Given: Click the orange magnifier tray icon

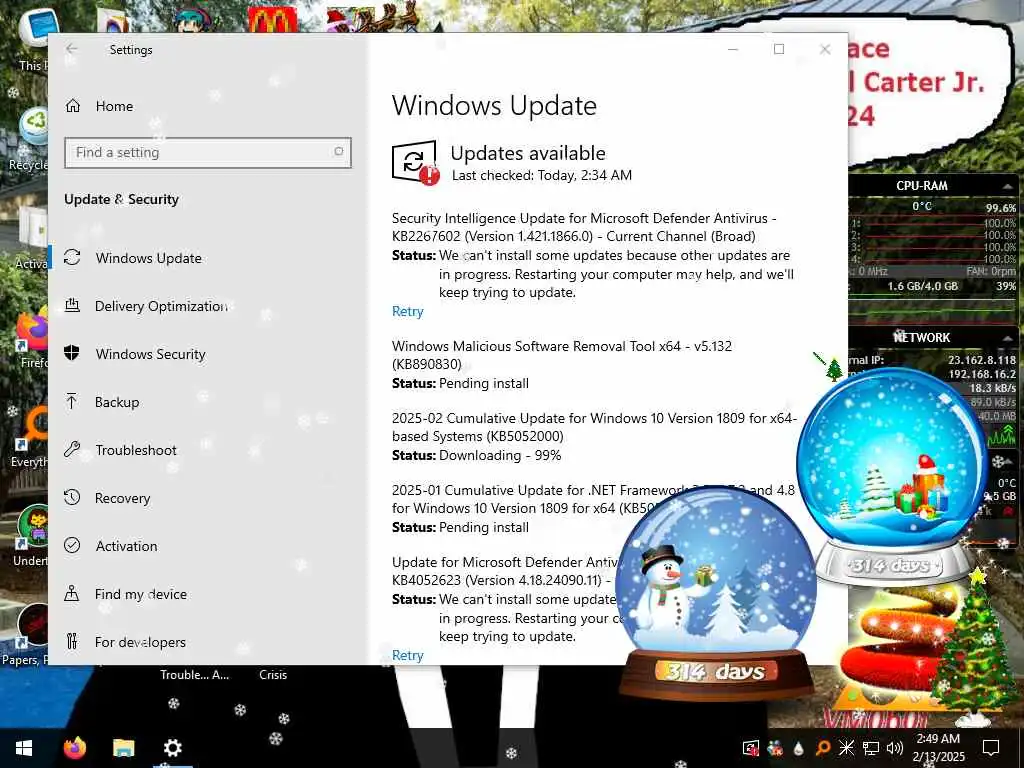Looking at the screenshot, I should click(823, 748).
